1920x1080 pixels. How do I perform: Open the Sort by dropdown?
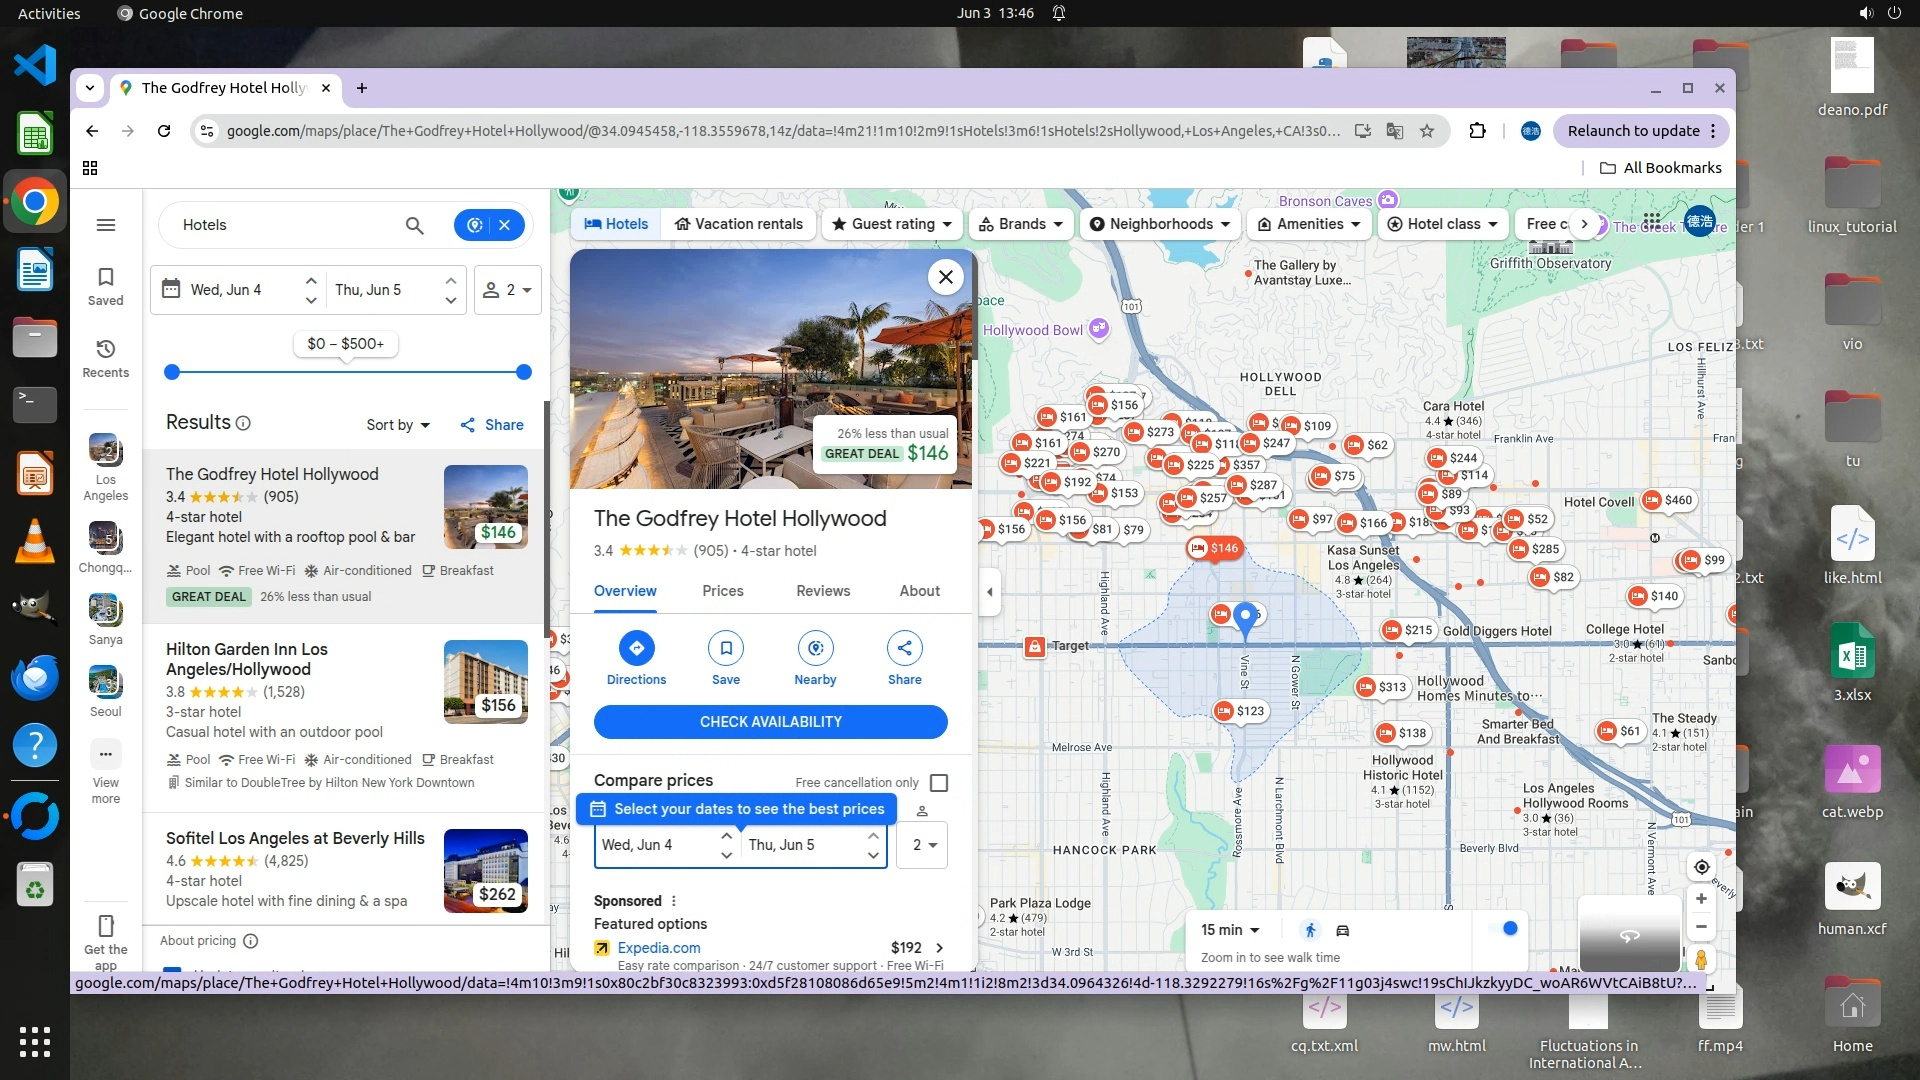click(397, 425)
